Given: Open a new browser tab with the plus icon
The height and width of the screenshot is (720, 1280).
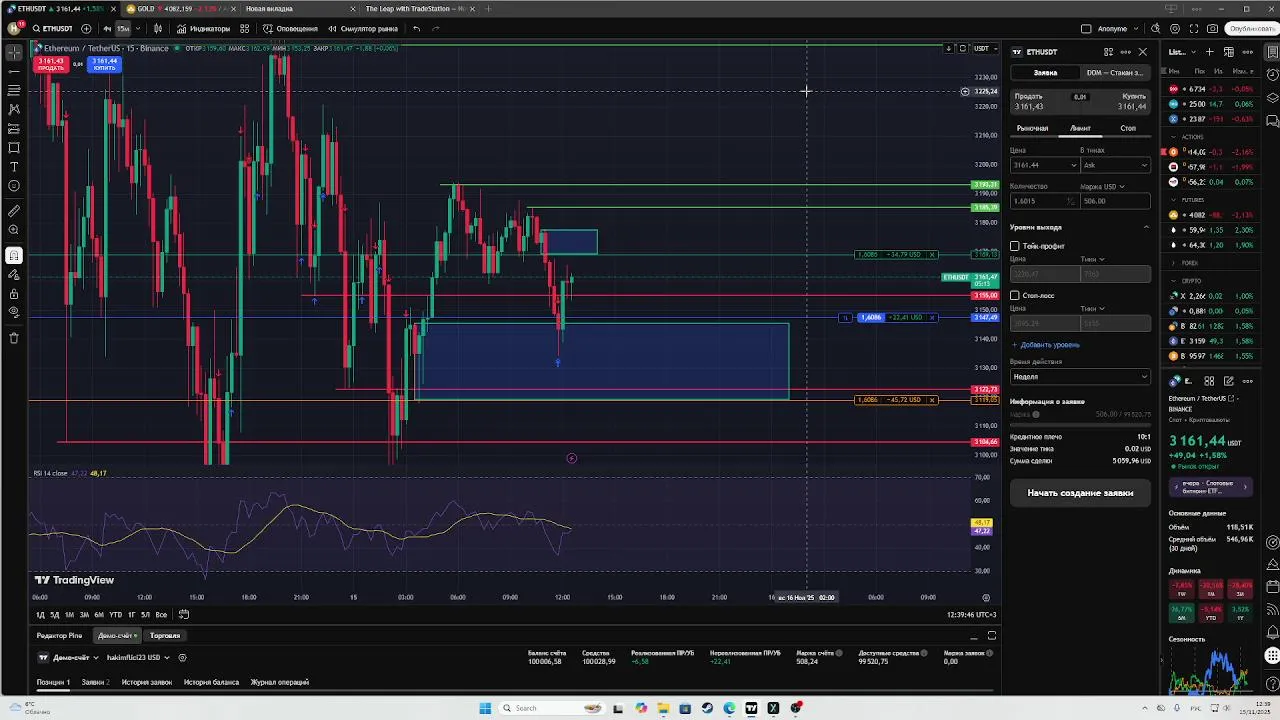Looking at the screenshot, I should (488, 8).
